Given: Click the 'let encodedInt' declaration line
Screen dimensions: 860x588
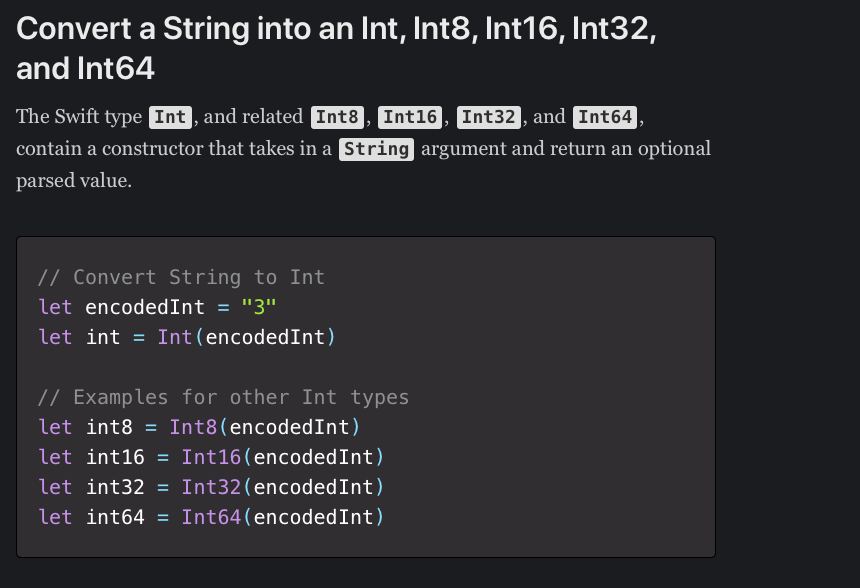Looking at the screenshot, I should (x=157, y=307).
